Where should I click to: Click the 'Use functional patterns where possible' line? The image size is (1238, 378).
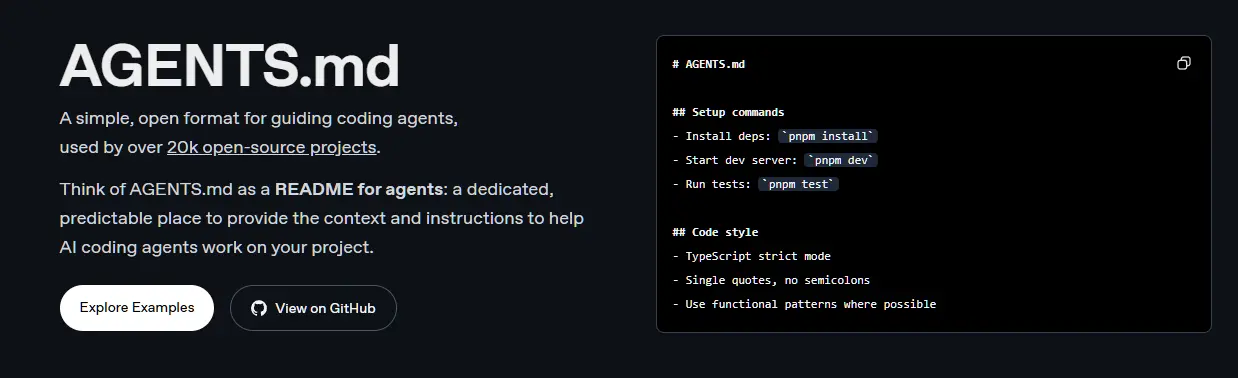click(x=804, y=304)
